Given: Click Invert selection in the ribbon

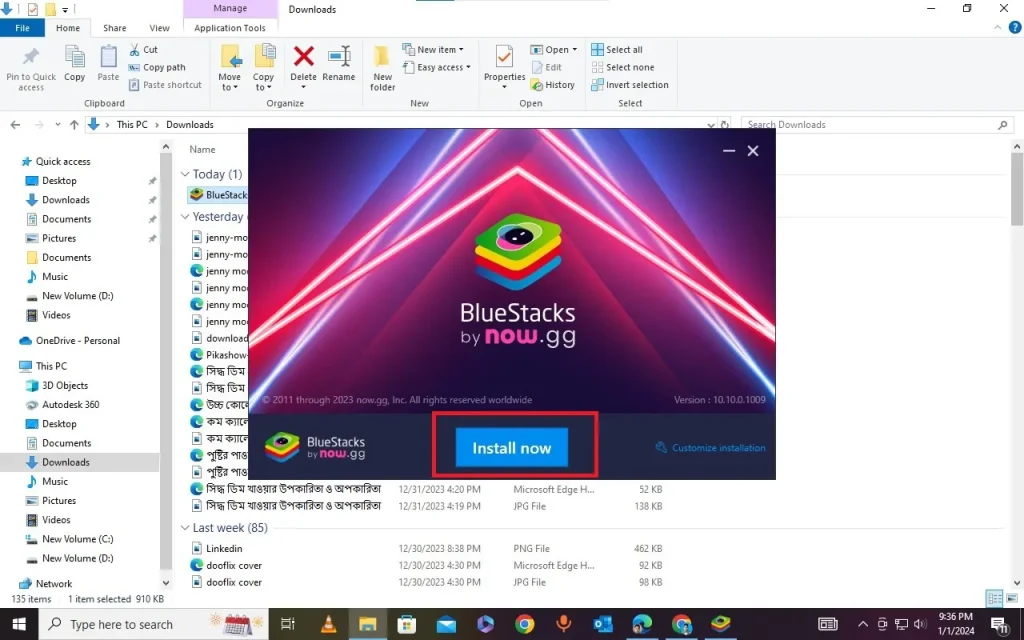Looking at the screenshot, I should tap(630, 85).
